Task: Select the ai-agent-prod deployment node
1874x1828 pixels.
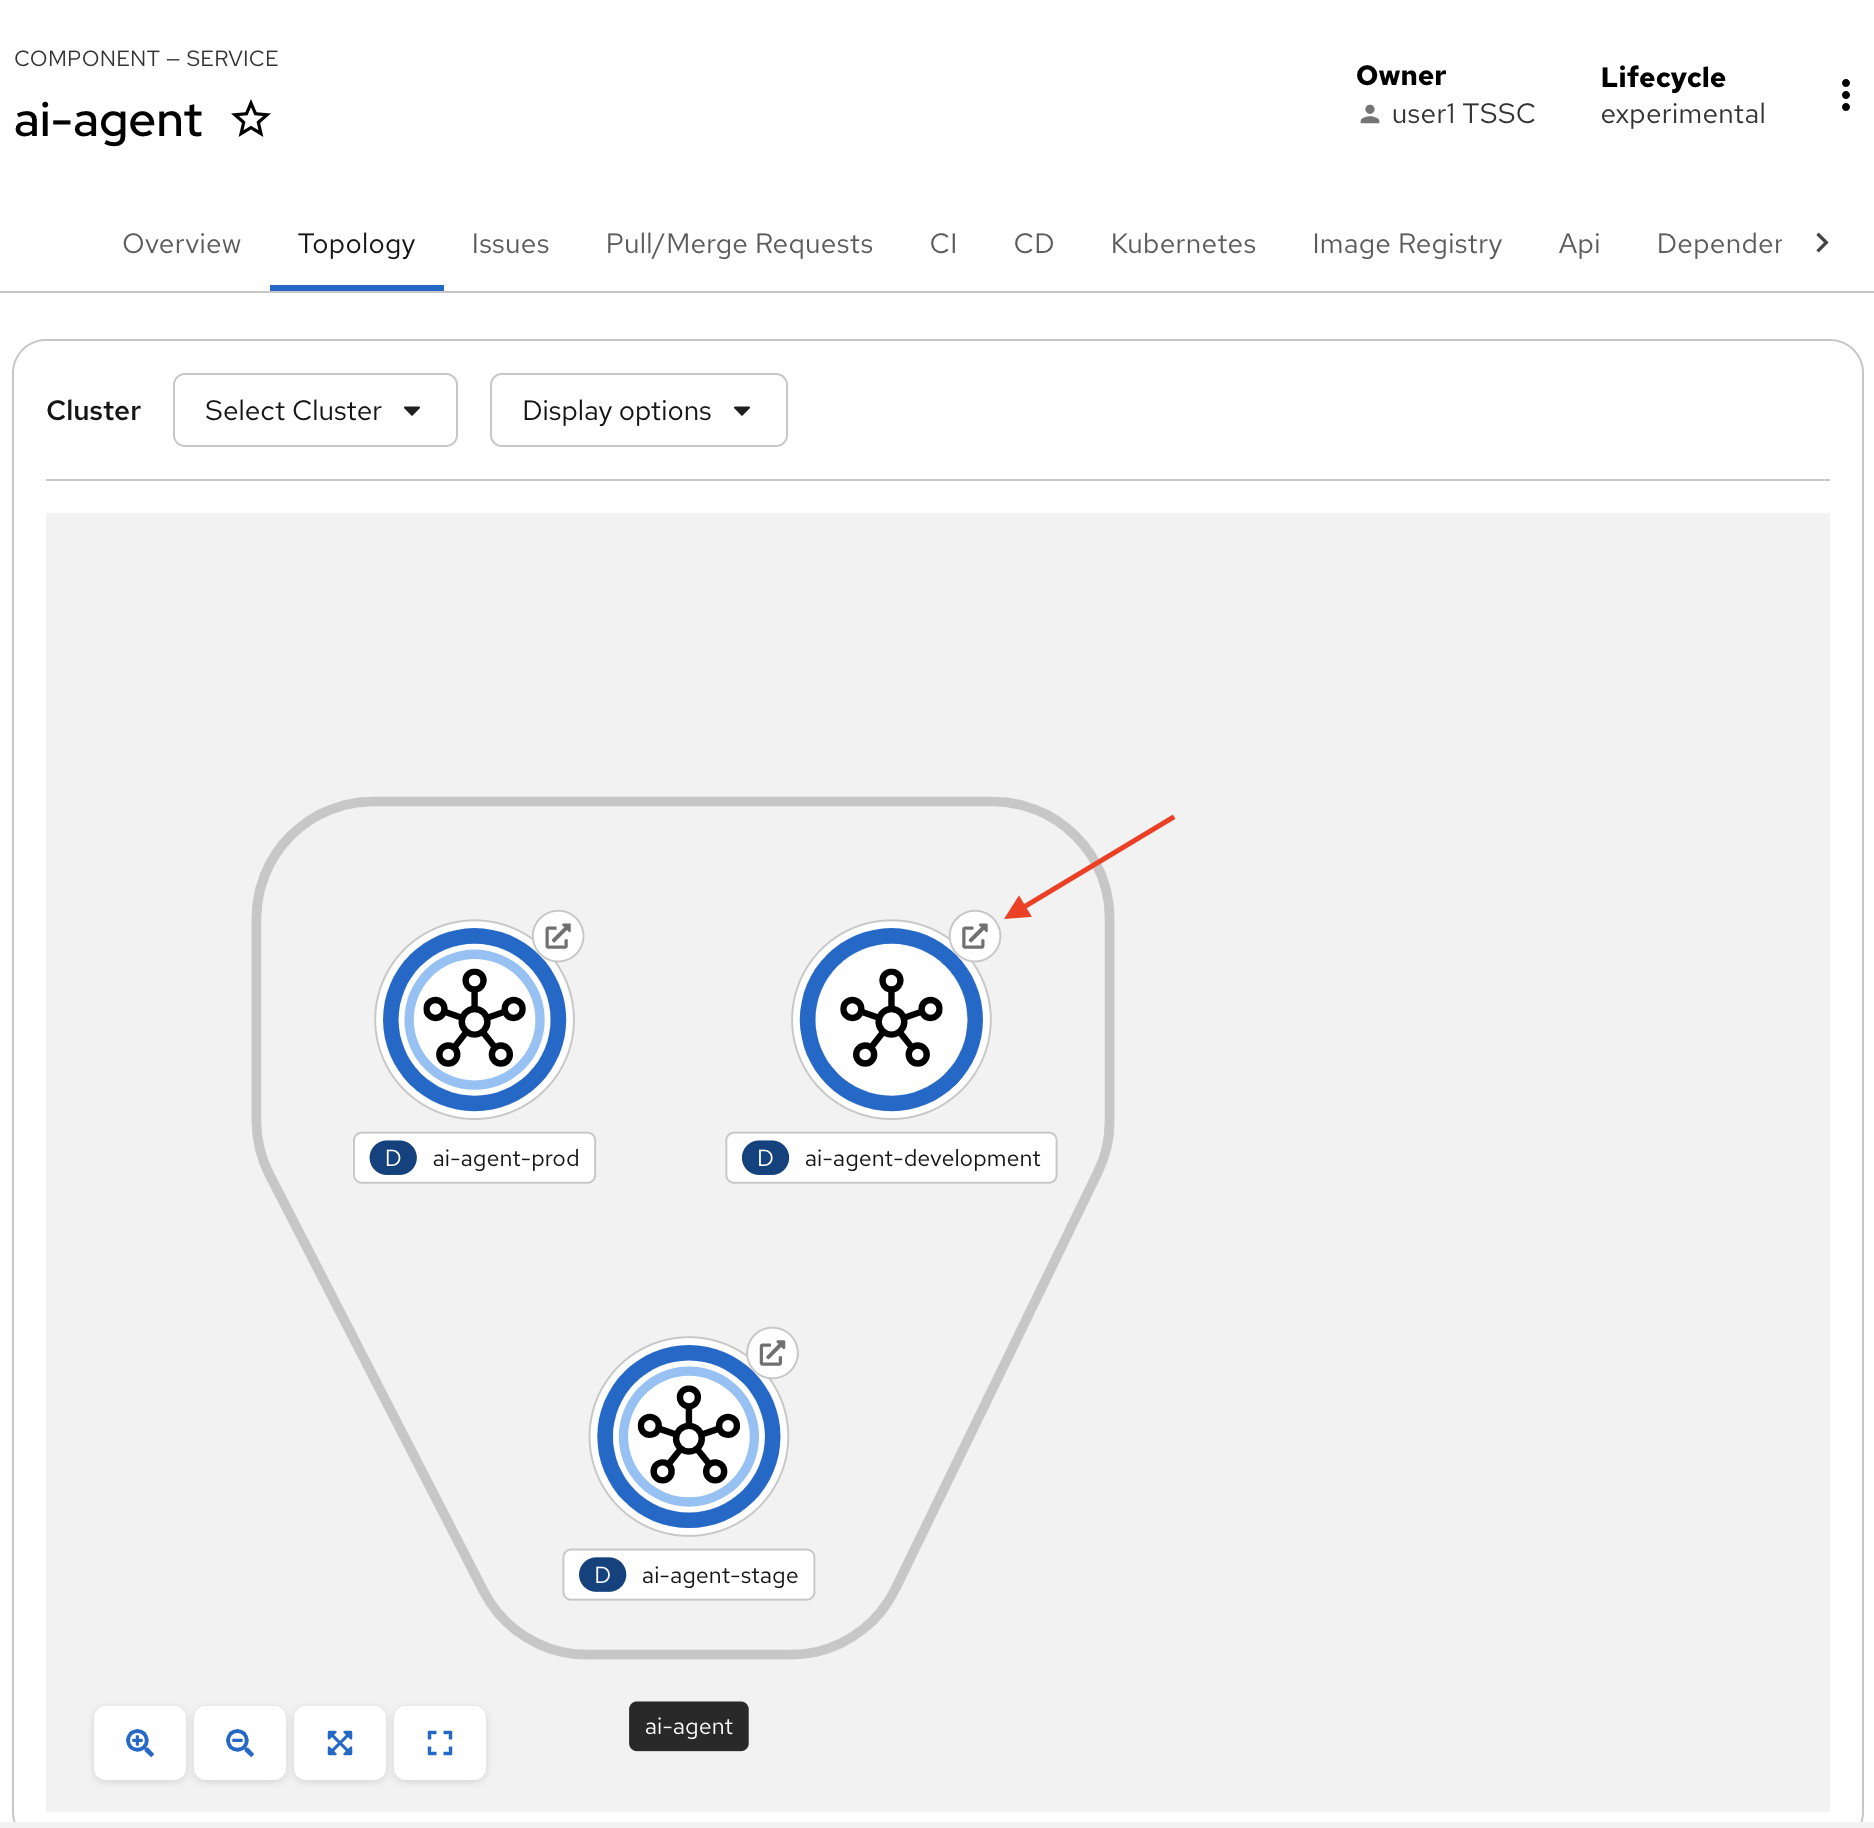Action: 474,1018
